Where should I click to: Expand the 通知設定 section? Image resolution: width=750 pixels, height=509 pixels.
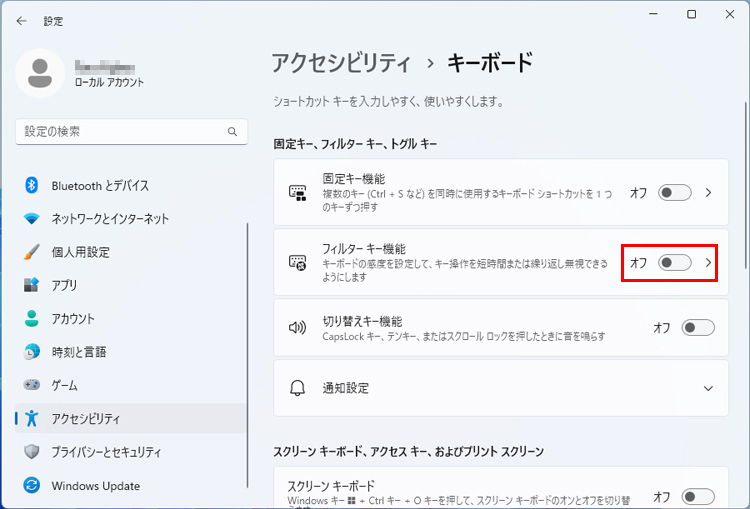[708, 388]
